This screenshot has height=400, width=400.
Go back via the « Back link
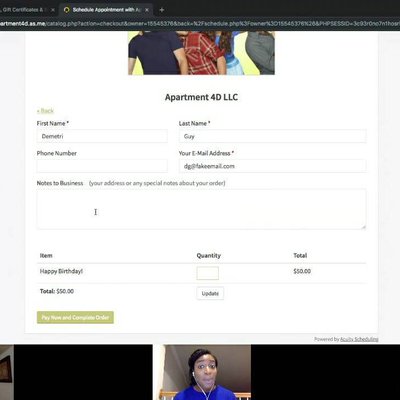[x=45, y=111]
